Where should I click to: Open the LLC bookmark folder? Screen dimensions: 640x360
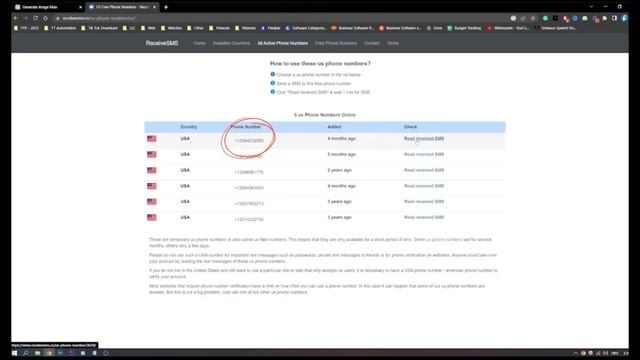click(x=129, y=28)
